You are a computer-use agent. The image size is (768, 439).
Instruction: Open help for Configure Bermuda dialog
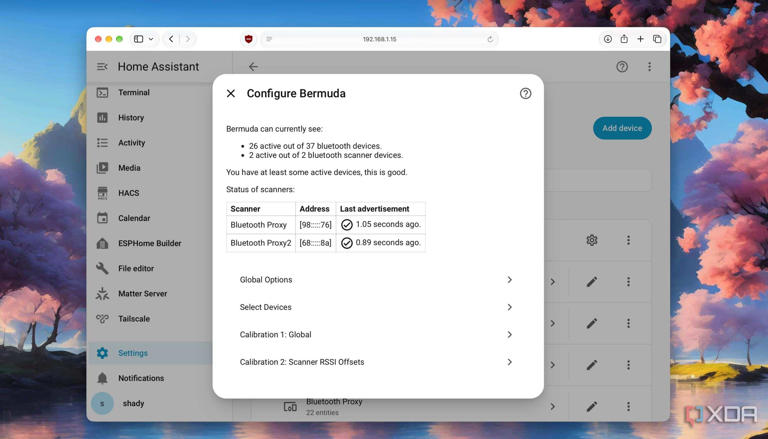click(x=525, y=94)
